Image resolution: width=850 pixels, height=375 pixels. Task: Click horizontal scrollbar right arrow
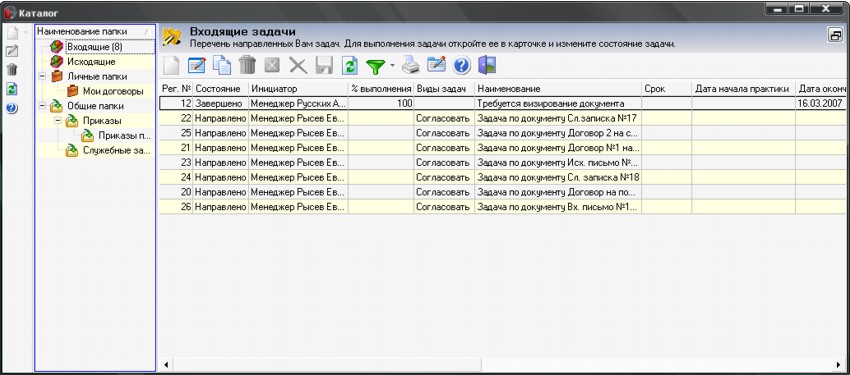tap(839, 365)
